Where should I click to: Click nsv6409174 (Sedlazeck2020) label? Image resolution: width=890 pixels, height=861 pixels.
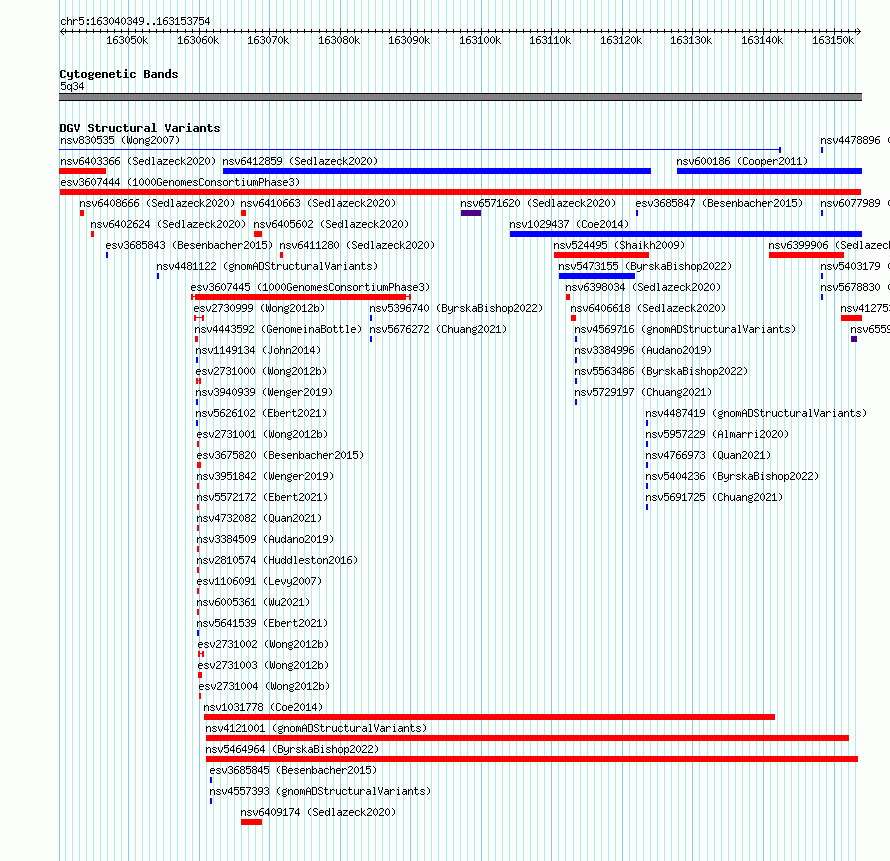(318, 812)
